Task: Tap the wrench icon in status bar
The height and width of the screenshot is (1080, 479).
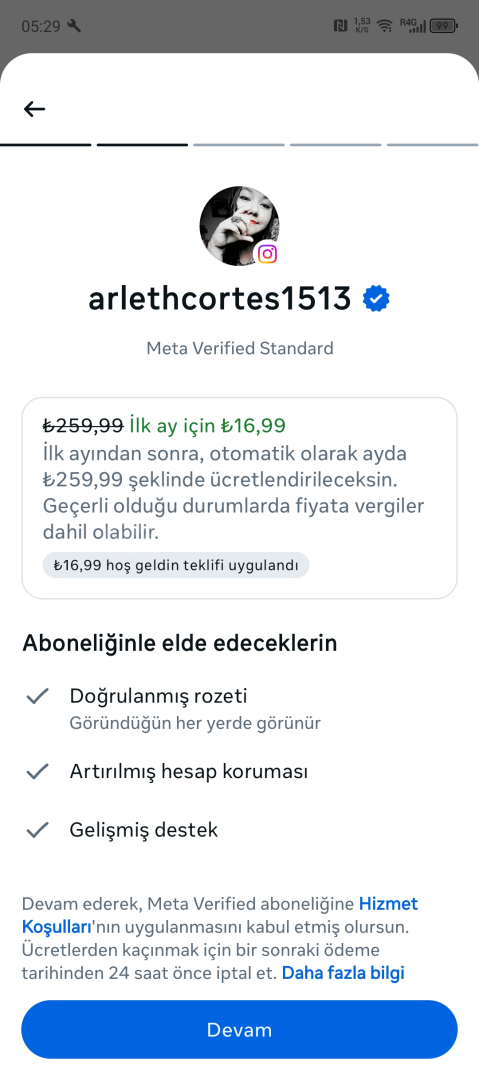Action: [x=74, y=26]
